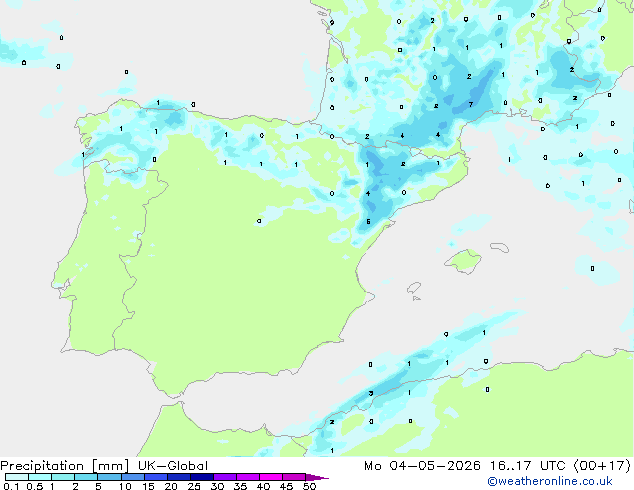
Task: Select the 45–50 mm legend color swatch
Action: pos(294,477)
